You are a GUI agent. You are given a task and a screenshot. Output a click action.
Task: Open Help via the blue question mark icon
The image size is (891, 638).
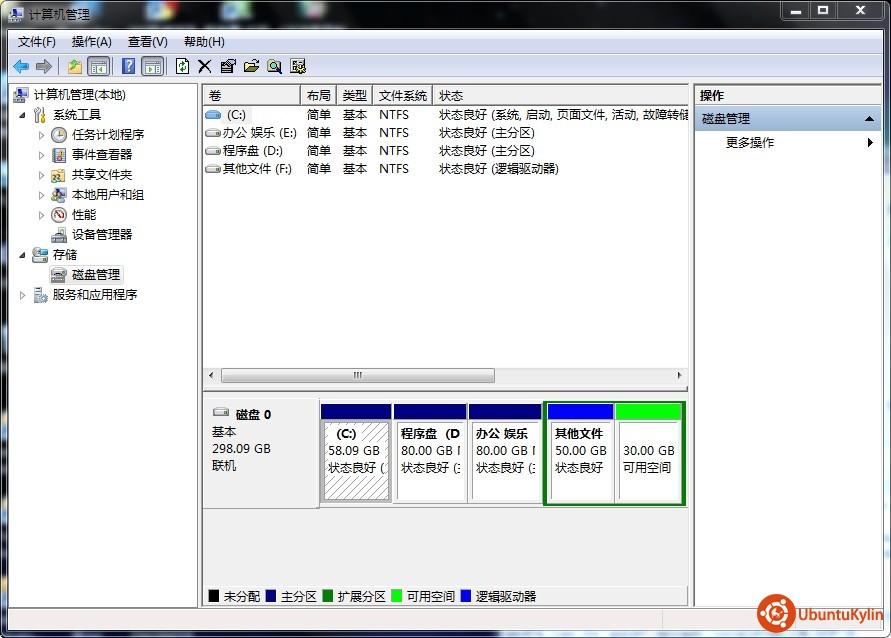click(129, 66)
